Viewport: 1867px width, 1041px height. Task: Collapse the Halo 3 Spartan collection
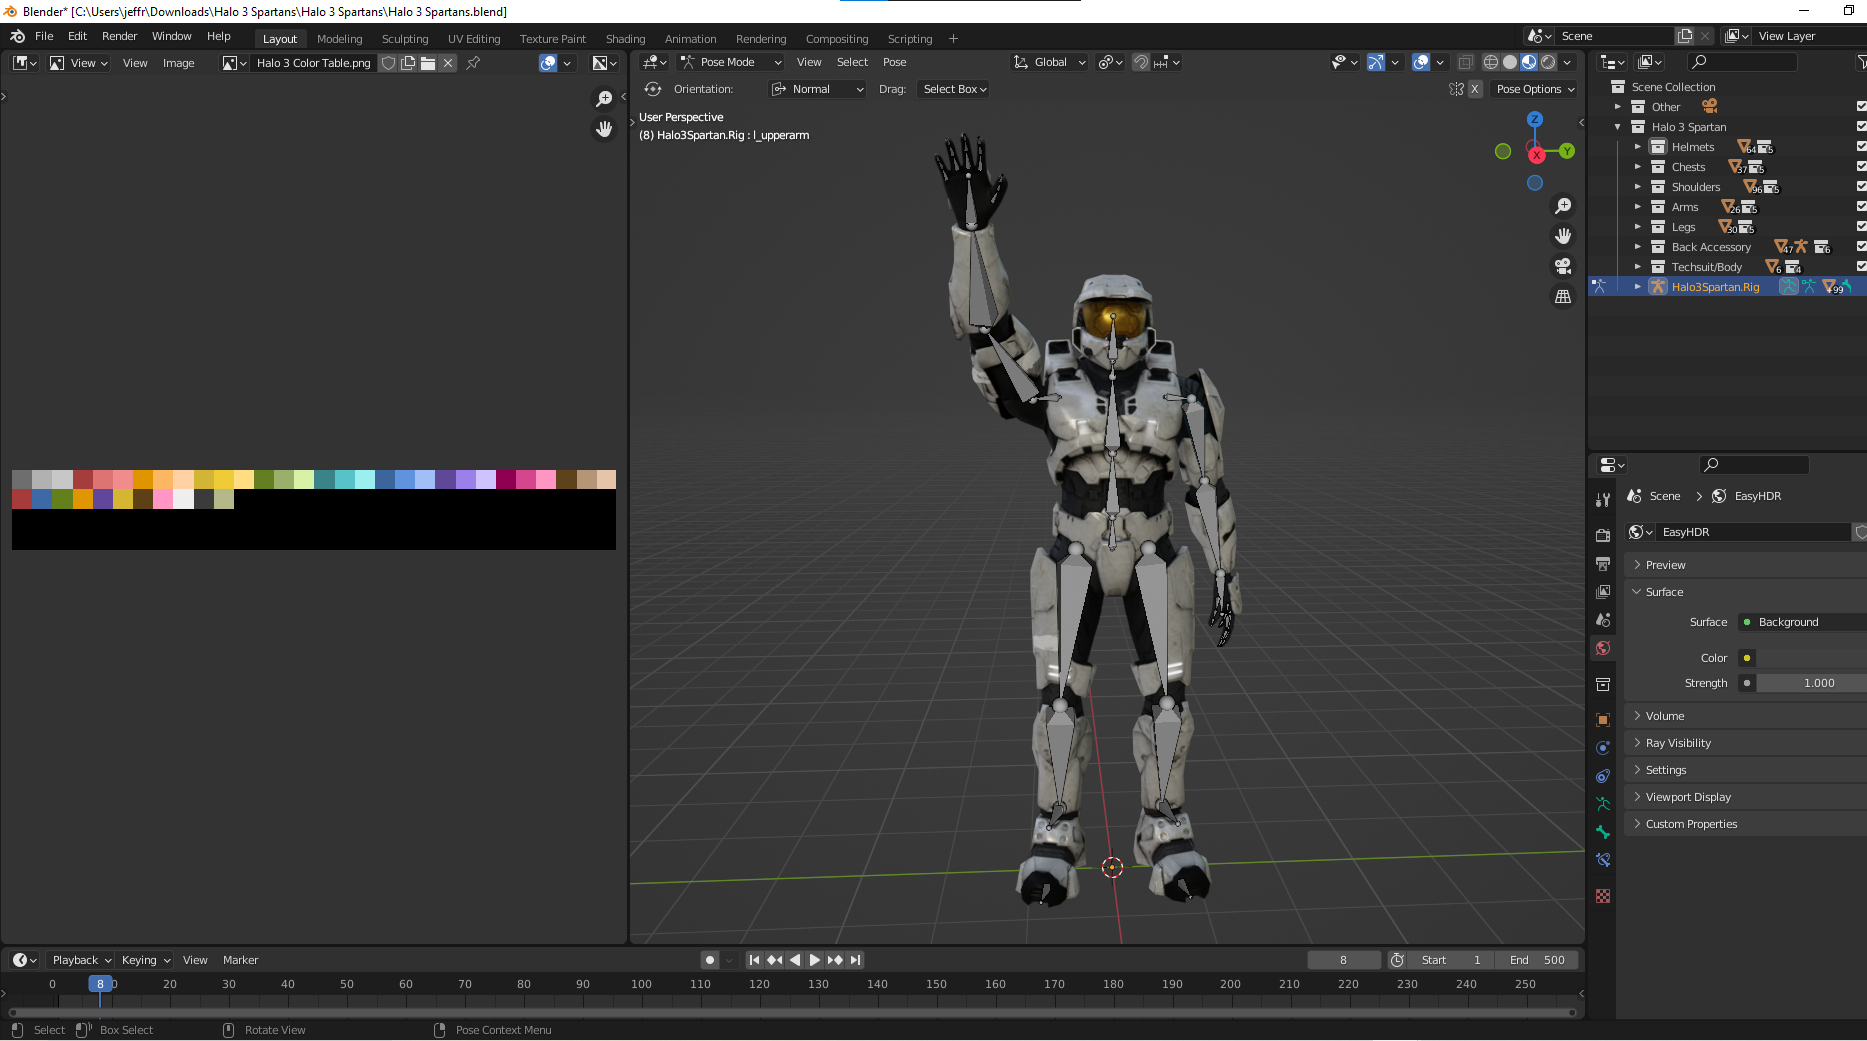pos(1617,127)
